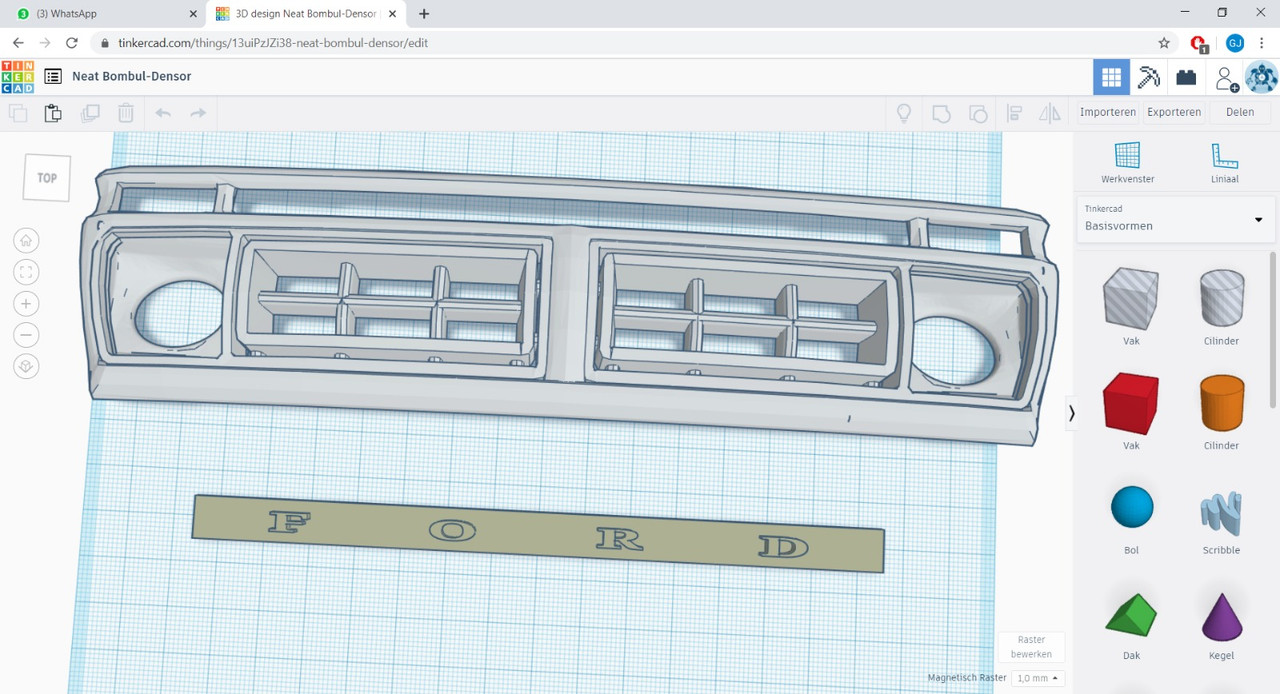Screen dimensions: 1280x694
Task: Toggle the show all lightbulb icon
Action: (904, 113)
